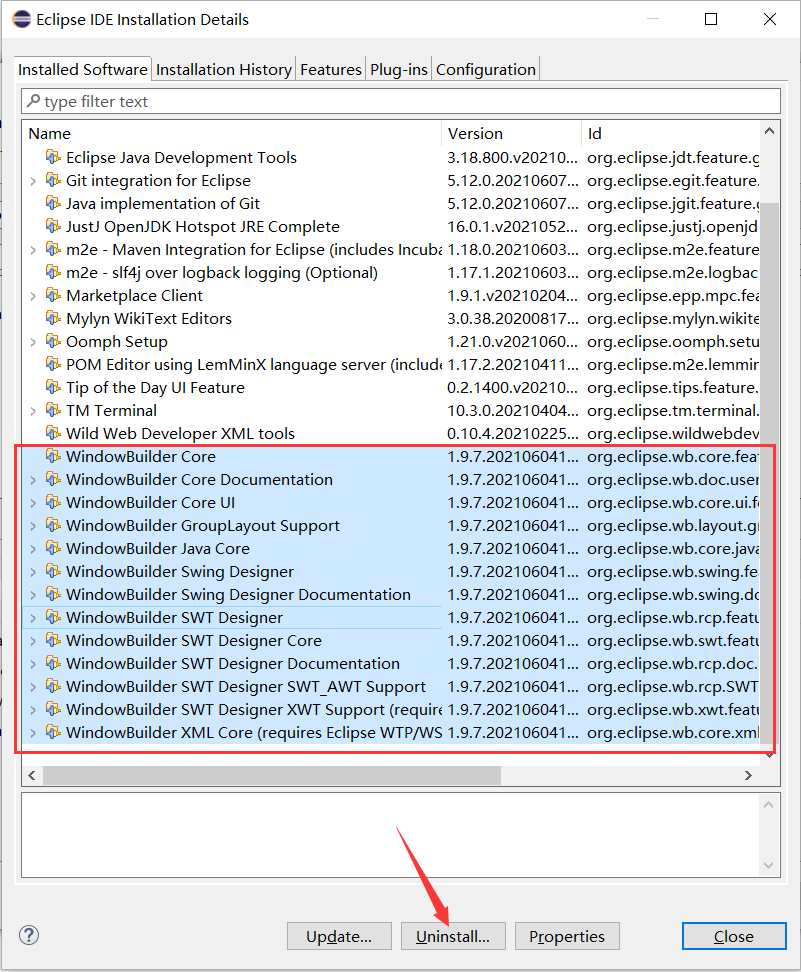
Task: Click the icon beside Mylyn WikiText Editors
Action: 54,318
